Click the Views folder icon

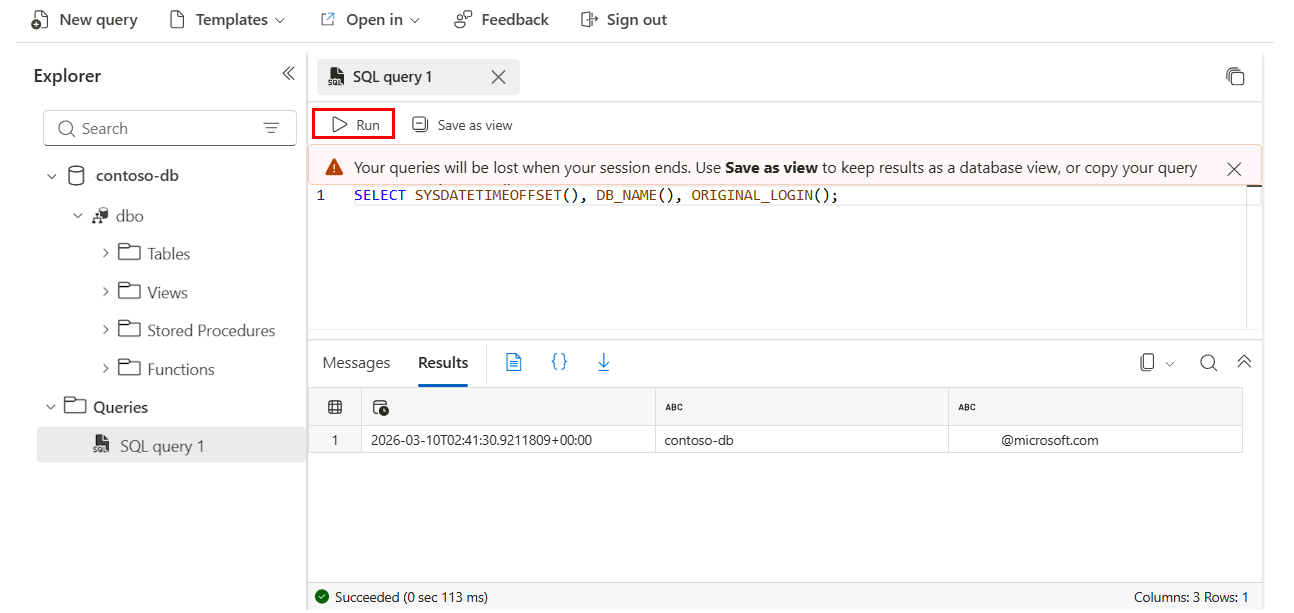(129, 290)
